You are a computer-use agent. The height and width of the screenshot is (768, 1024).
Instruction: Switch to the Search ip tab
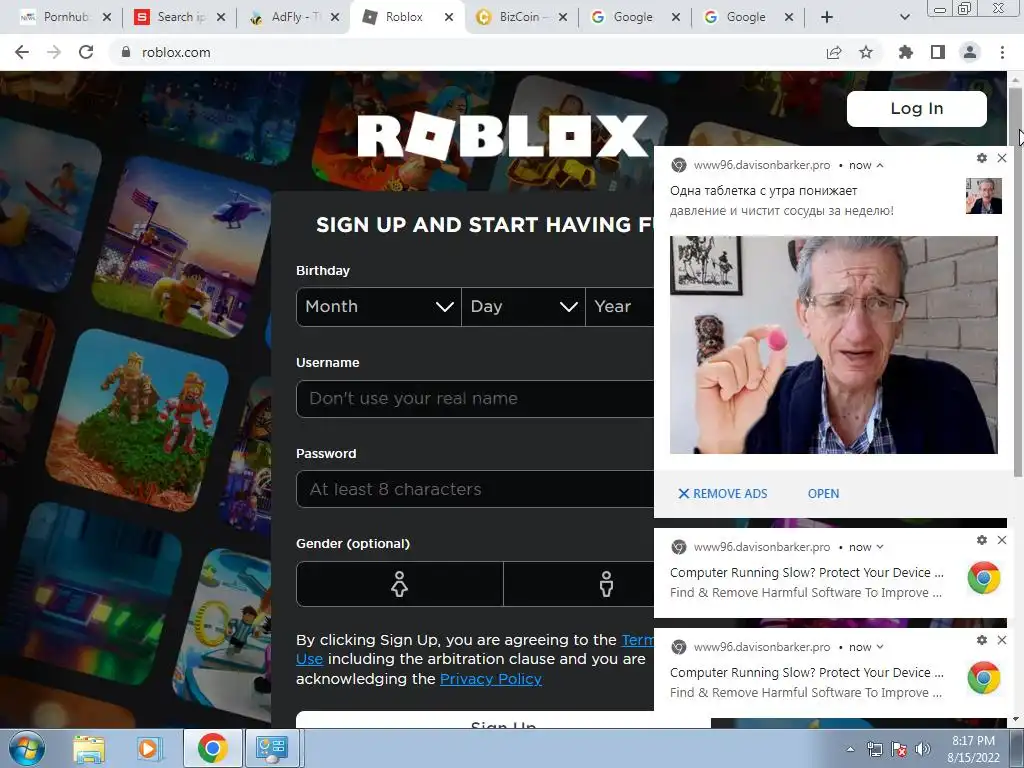click(x=179, y=17)
